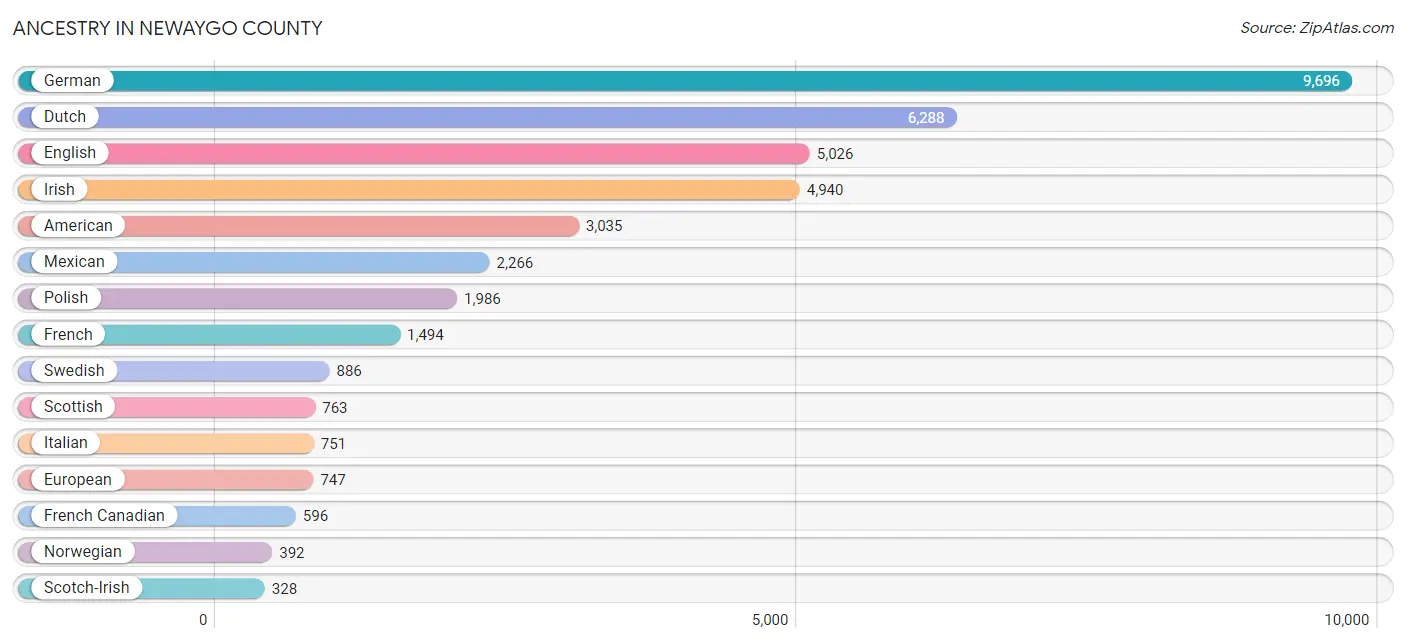Click the blue-purple Dutch bar
Viewport: 1406px width, 644px height.
tap(487, 117)
